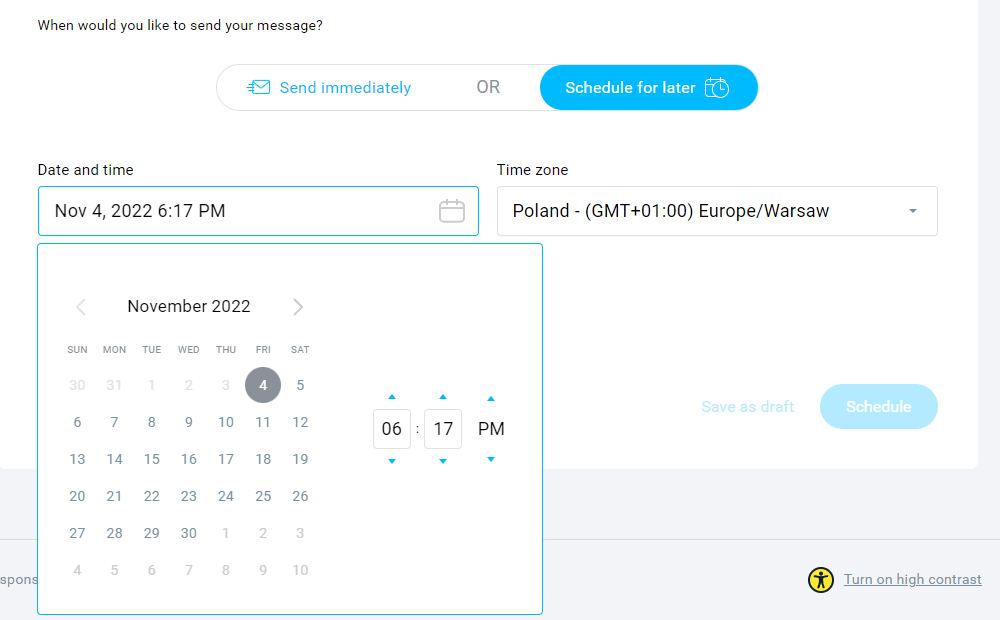Viewport: 1000px width, 620px height.
Task: Click the Date and time input field
Action: (258, 211)
